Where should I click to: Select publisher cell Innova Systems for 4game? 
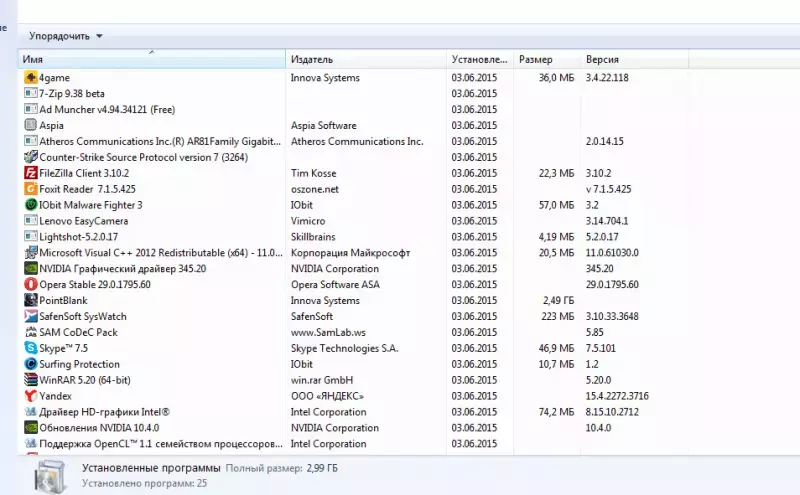click(x=325, y=78)
